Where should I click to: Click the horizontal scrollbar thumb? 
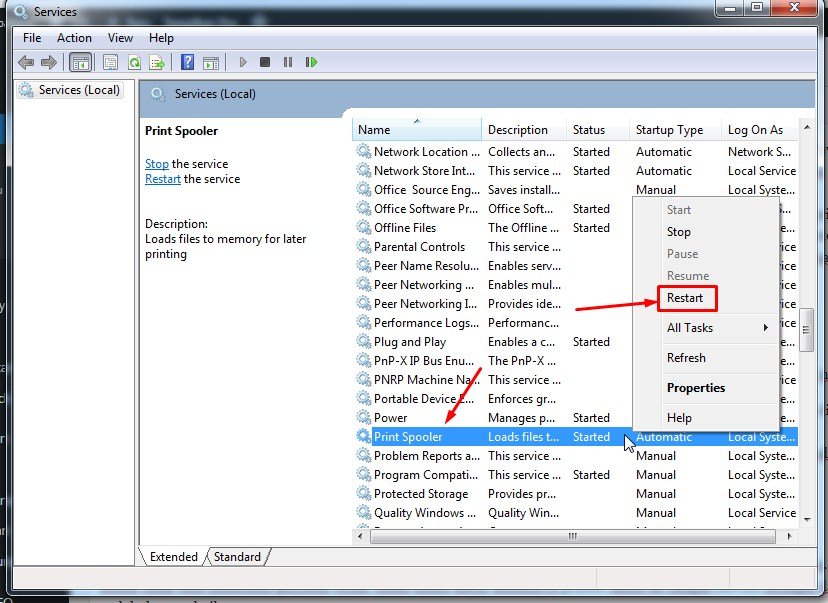point(573,536)
